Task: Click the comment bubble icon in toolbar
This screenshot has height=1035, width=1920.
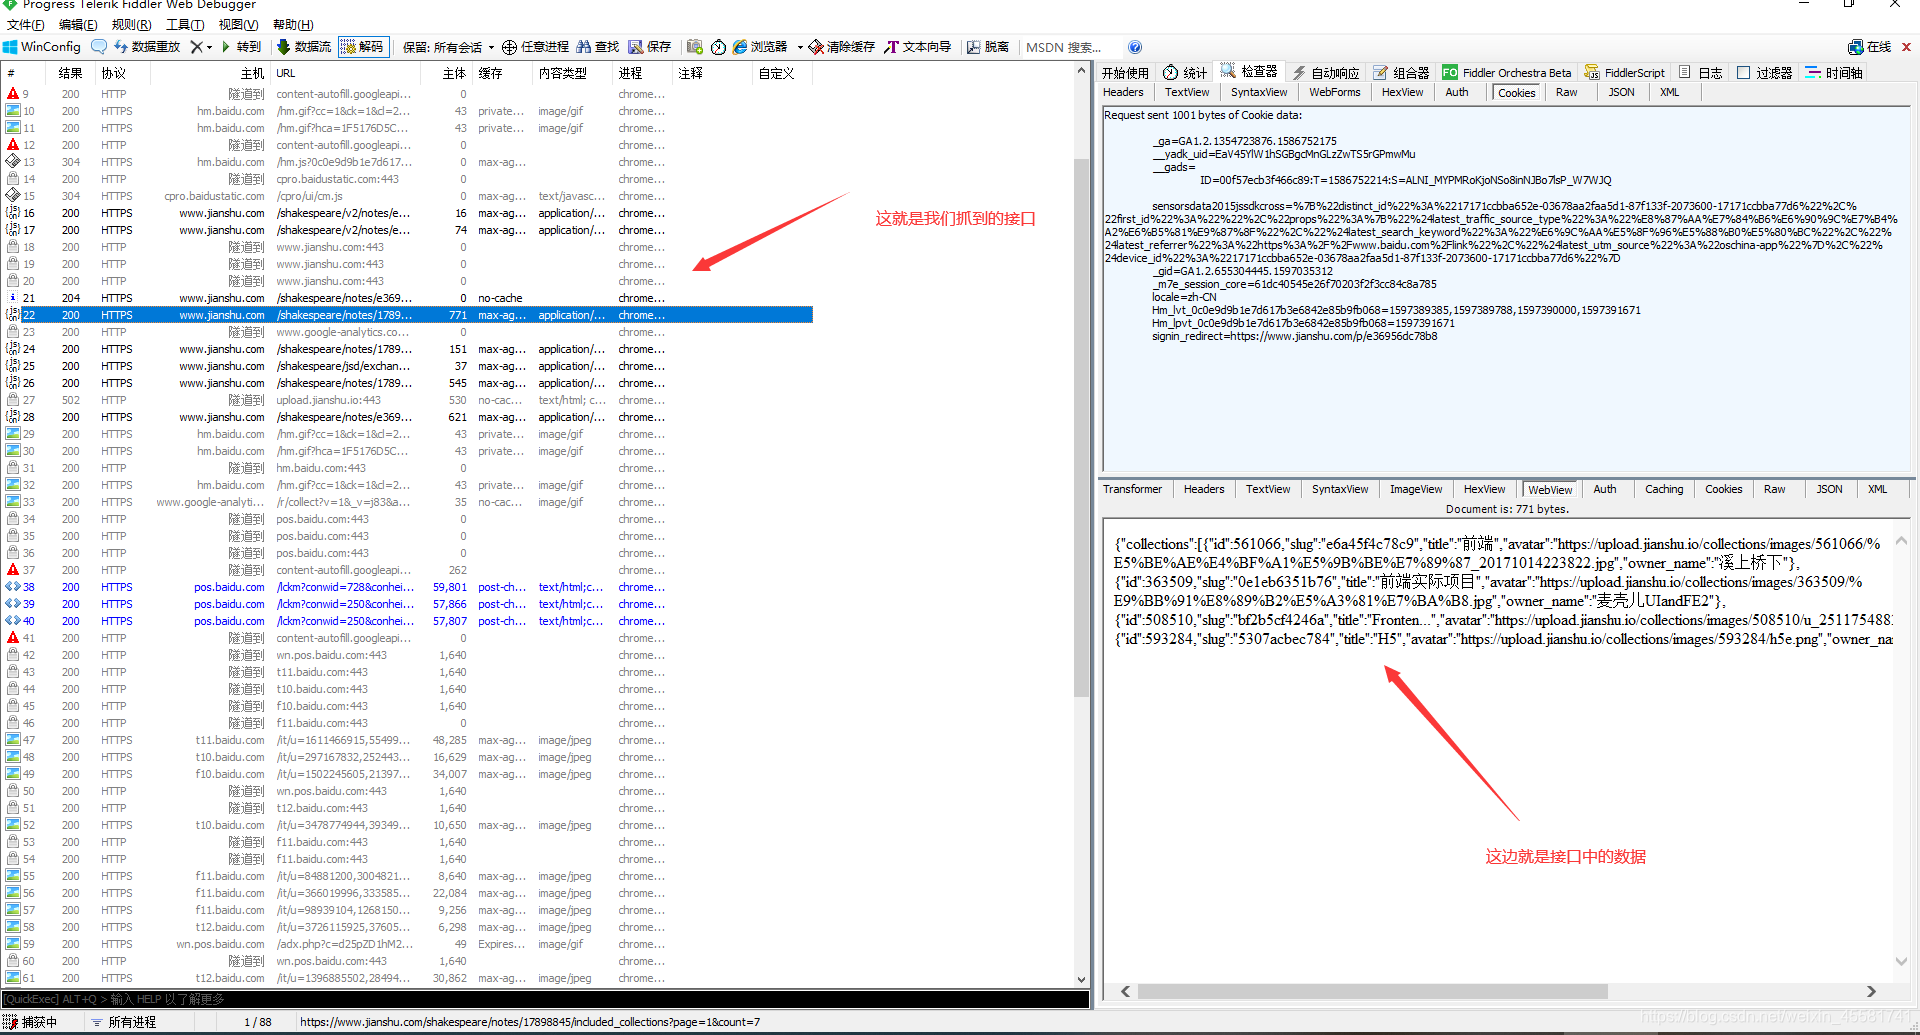Action: click(98, 47)
